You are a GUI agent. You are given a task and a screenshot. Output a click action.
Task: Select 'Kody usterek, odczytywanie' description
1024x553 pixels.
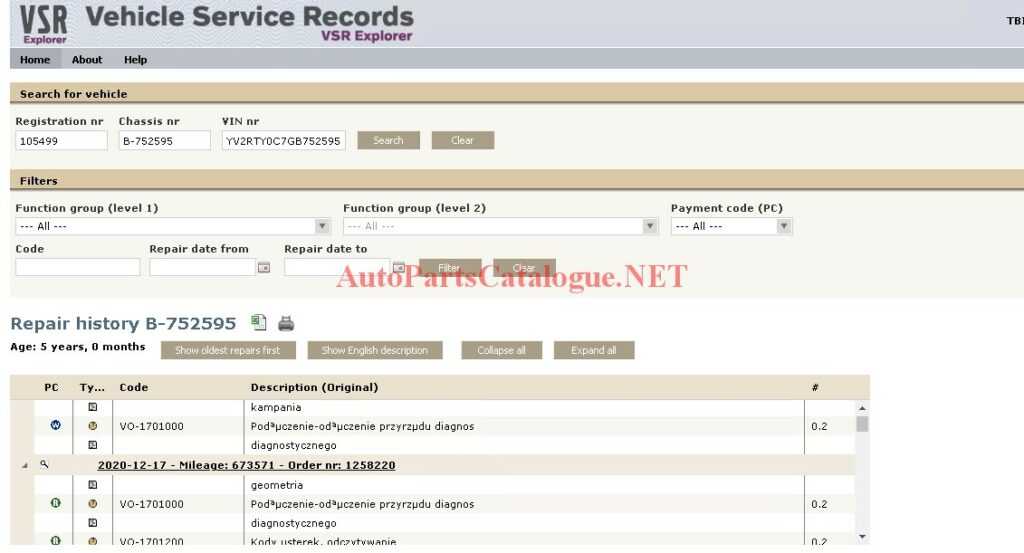click(x=323, y=541)
